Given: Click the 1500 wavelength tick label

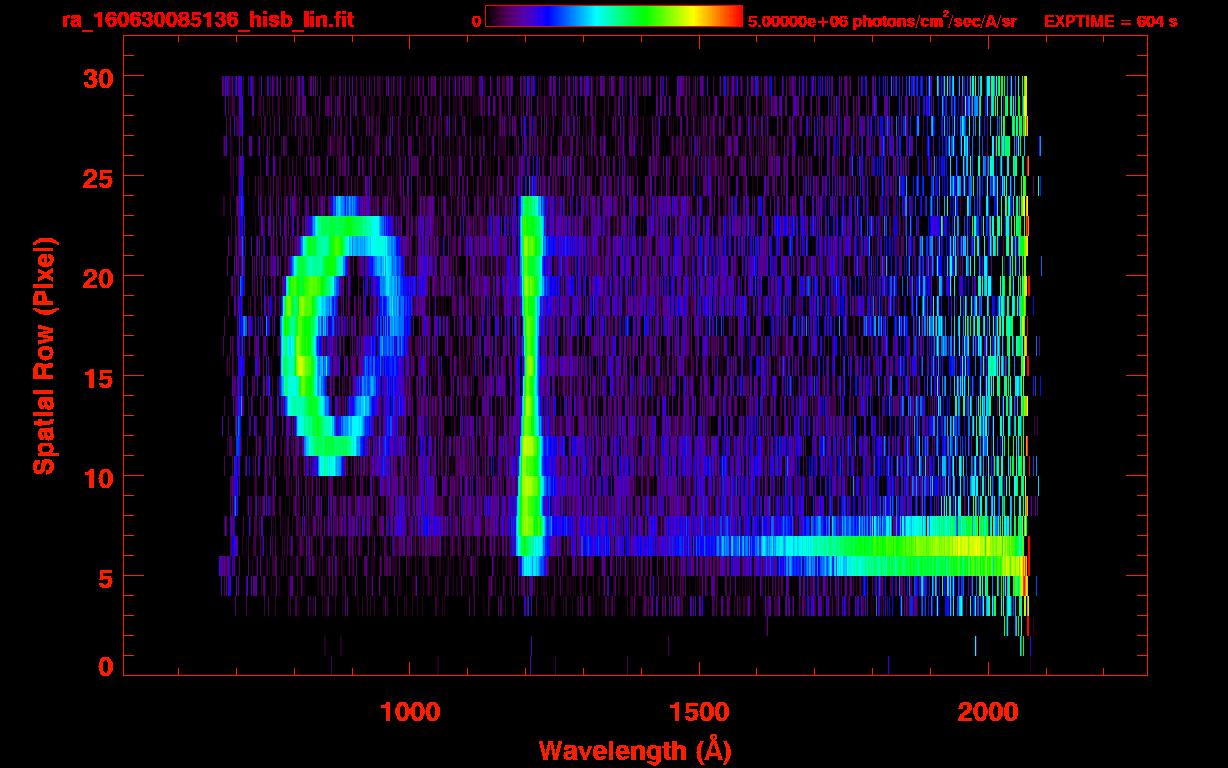Looking at the screenshot, I should click(x=698, y=712).
